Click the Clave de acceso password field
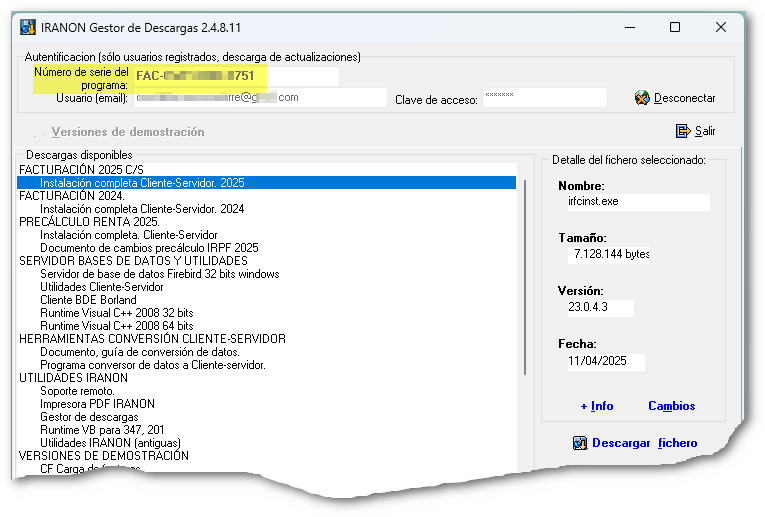This screenshot has height=517, width=765. tap(544, 97)
